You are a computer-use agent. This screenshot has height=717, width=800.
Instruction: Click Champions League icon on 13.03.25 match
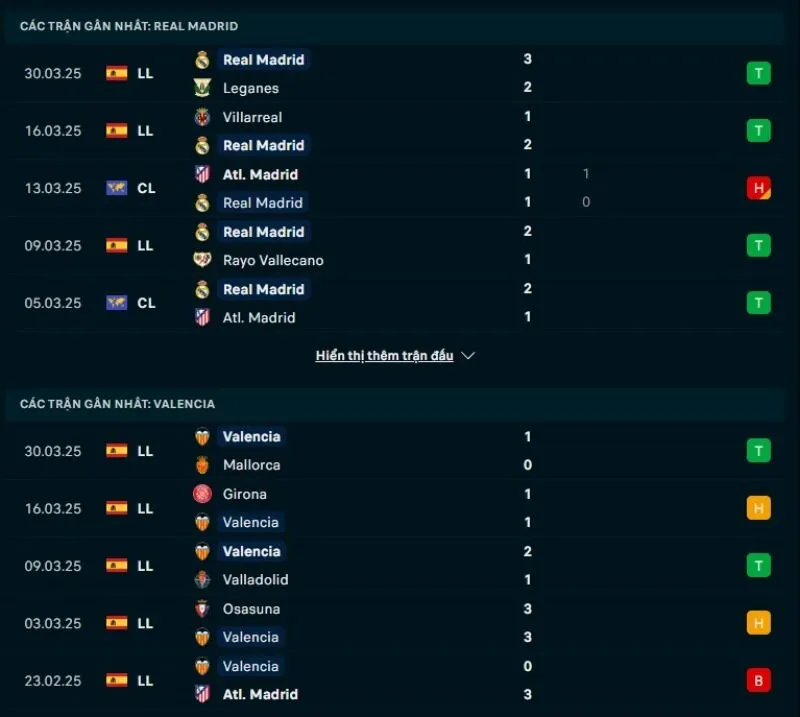tap(117, 188)
